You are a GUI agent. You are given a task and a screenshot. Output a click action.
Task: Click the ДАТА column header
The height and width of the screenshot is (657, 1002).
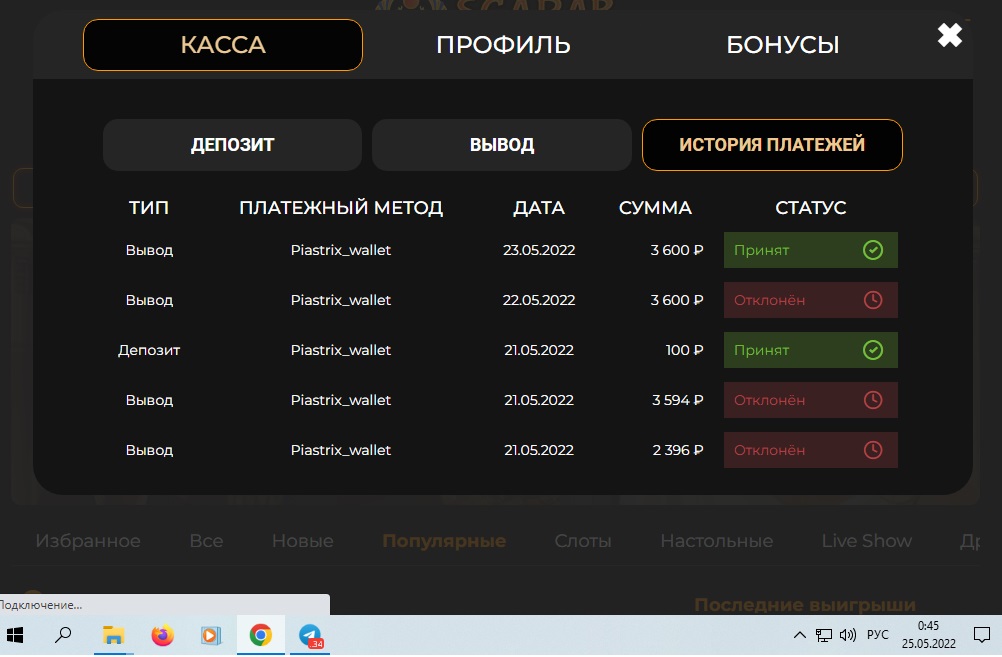(x=539, y=208)
